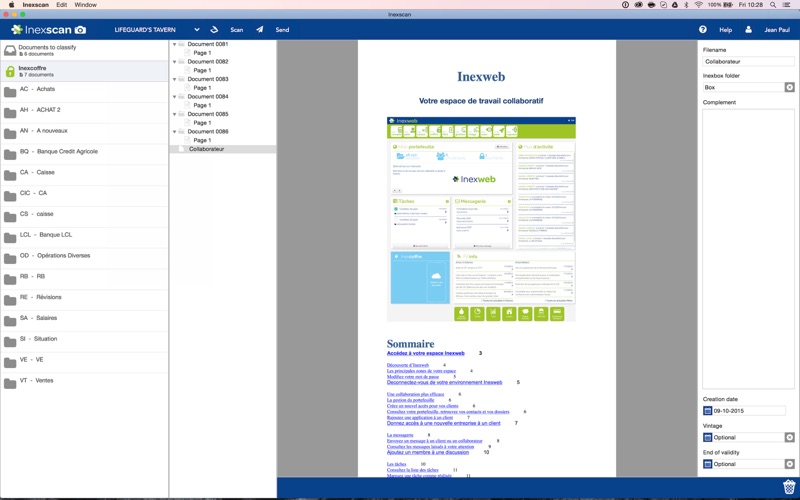
Task: Collapse Document 0083 tree node
Action: pyautogui.click(x=174, y=79)
